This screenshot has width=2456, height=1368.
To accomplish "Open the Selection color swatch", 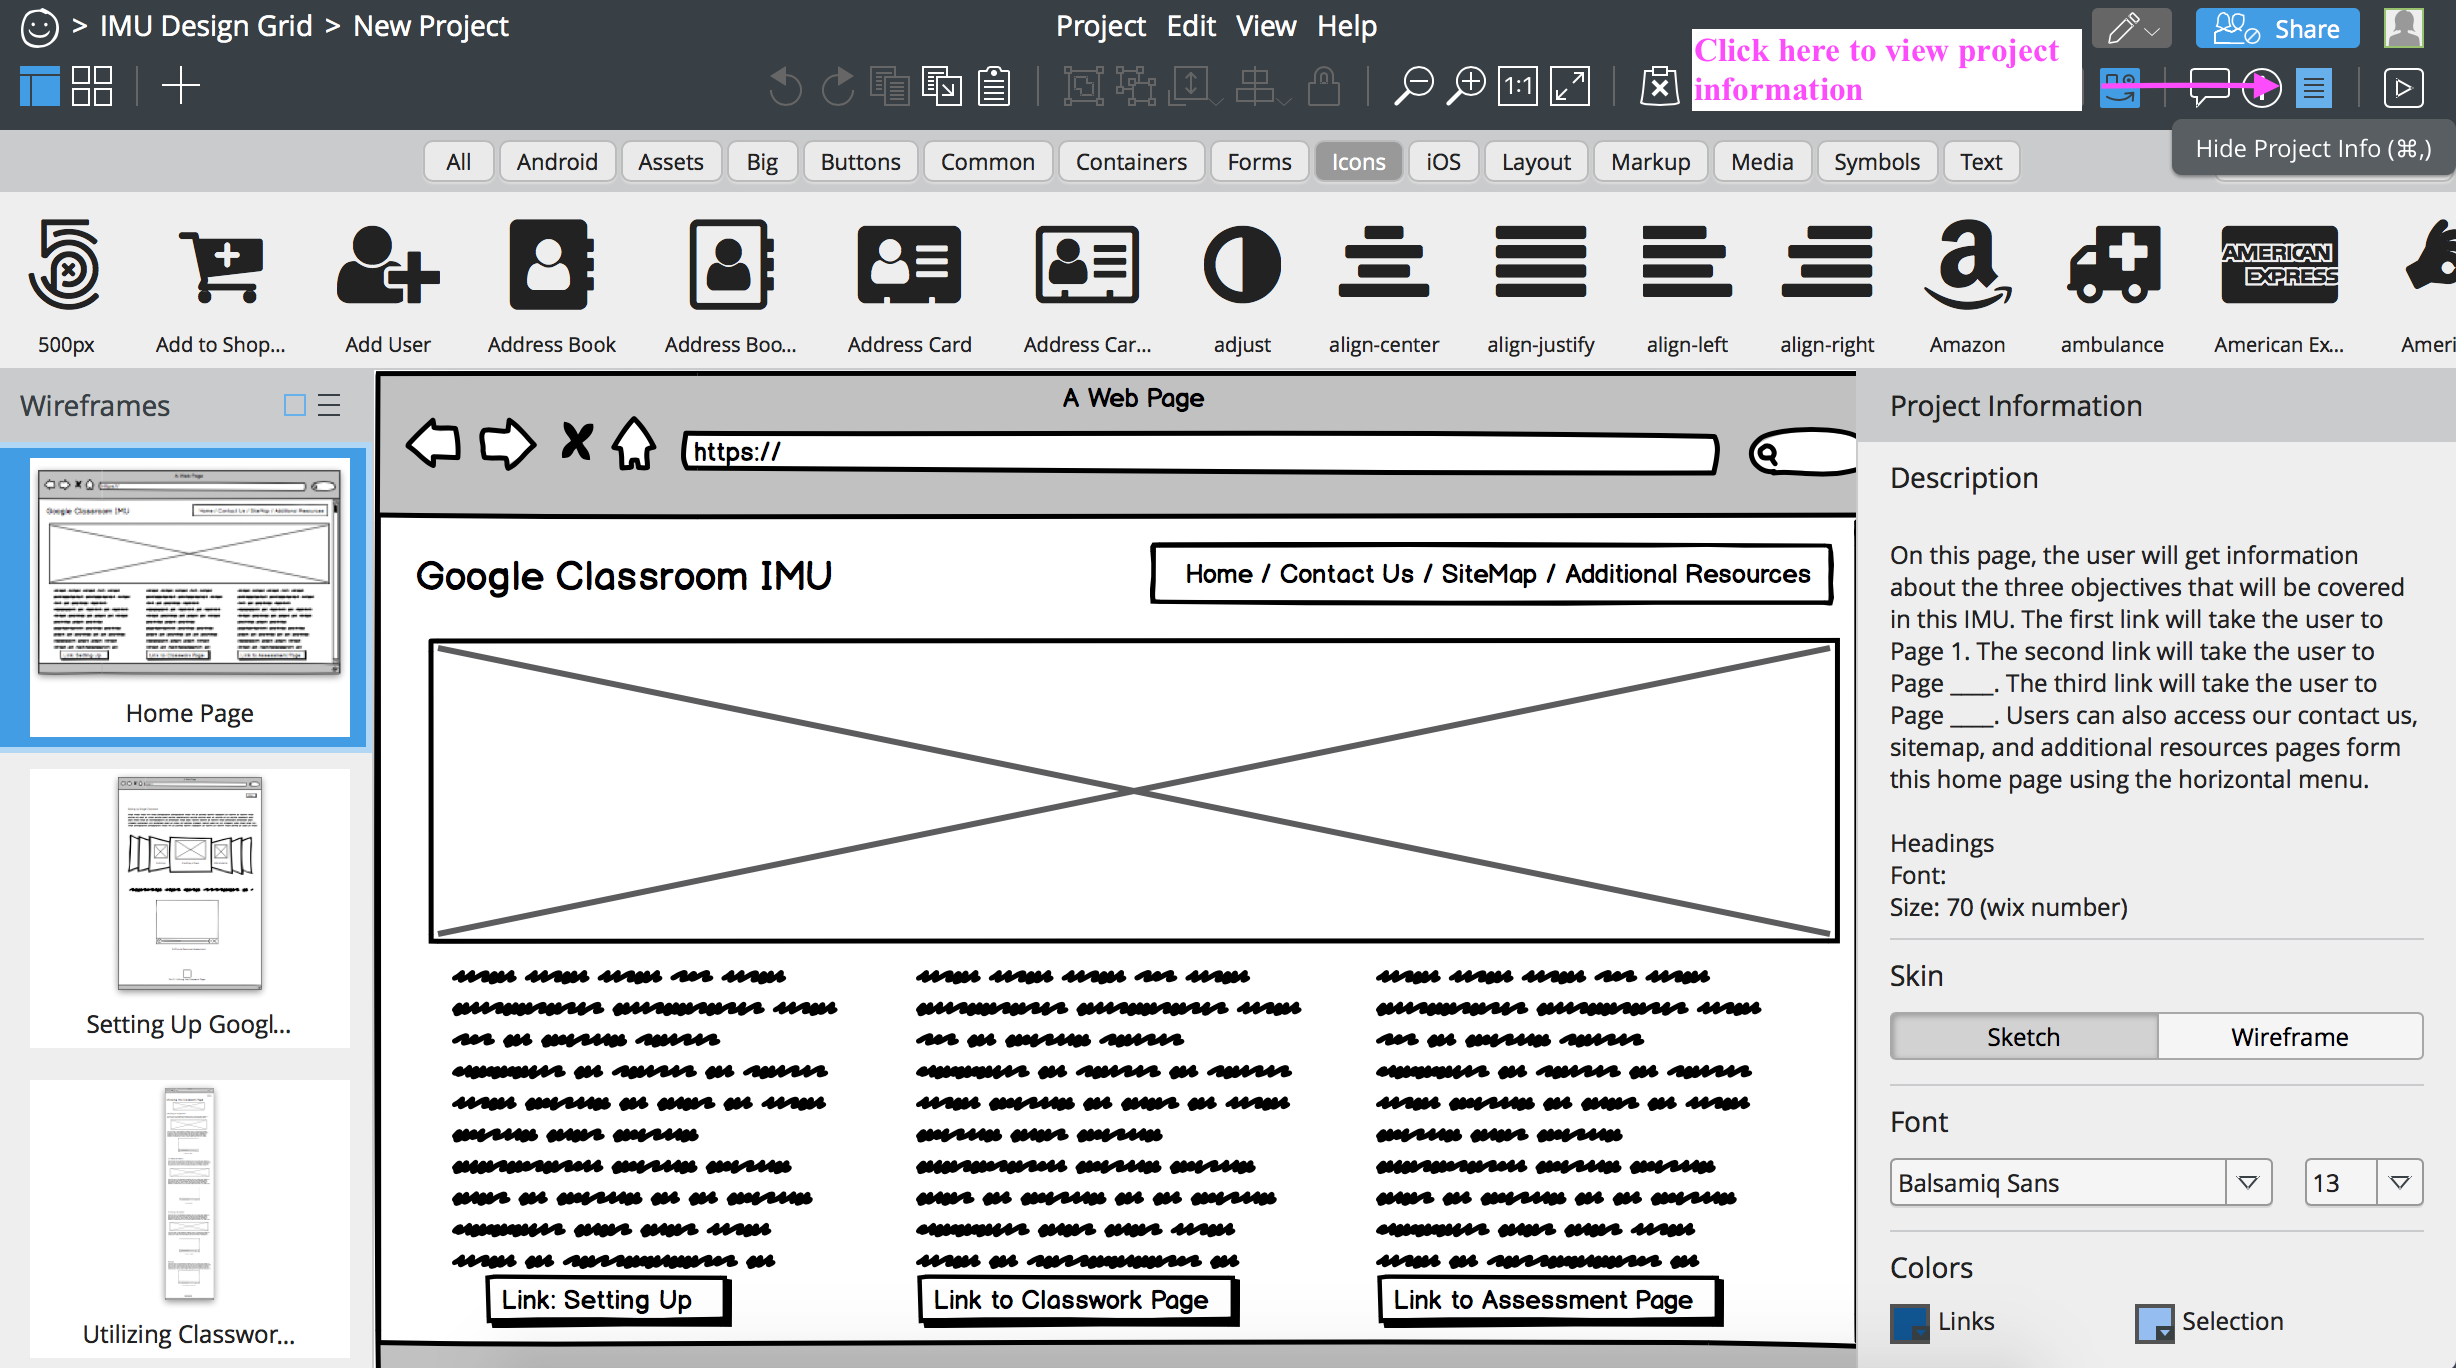I will pyautogui.click(x=2154, y=1323).
